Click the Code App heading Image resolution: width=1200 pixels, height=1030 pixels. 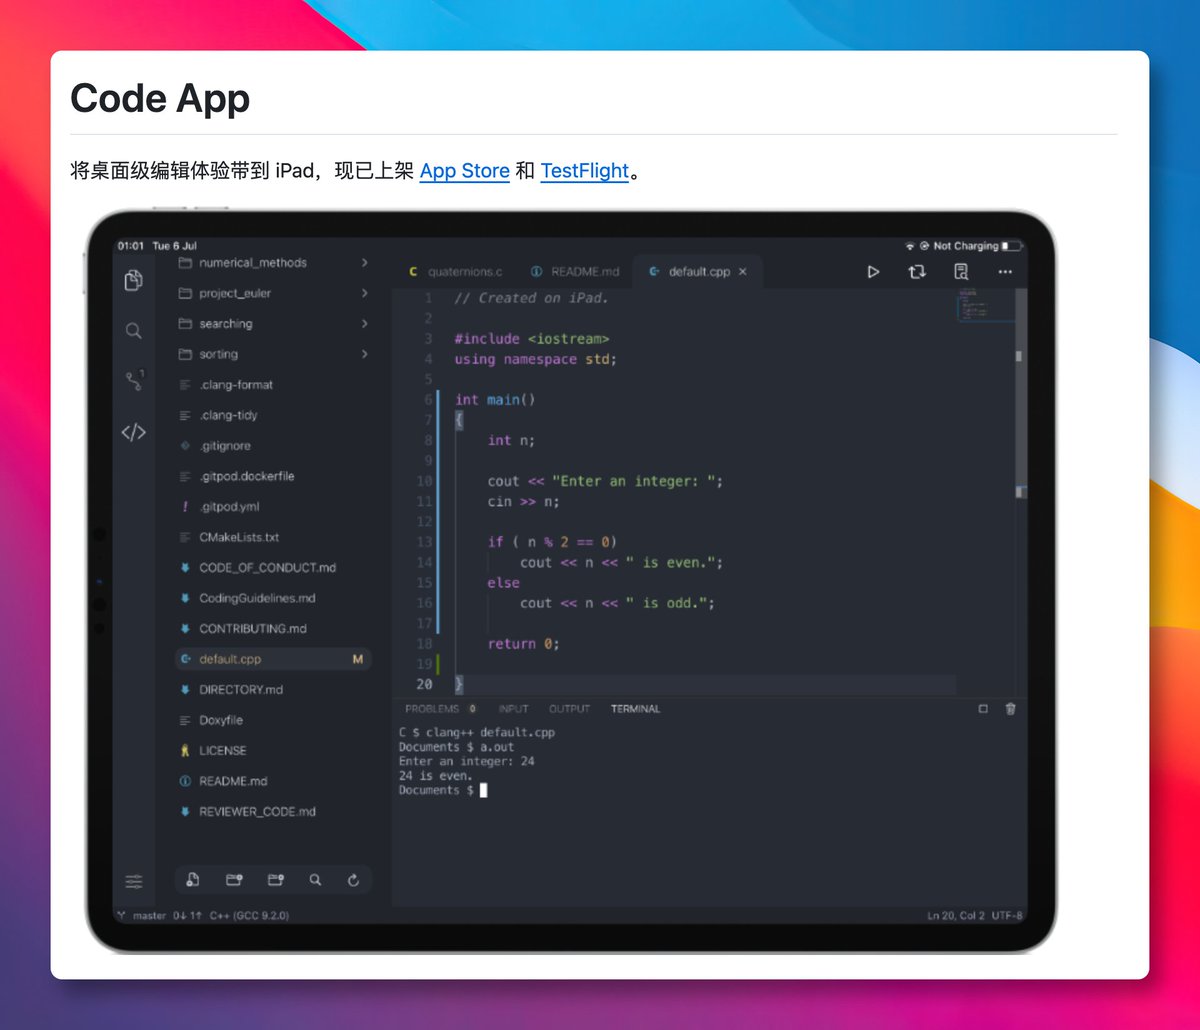160,98
